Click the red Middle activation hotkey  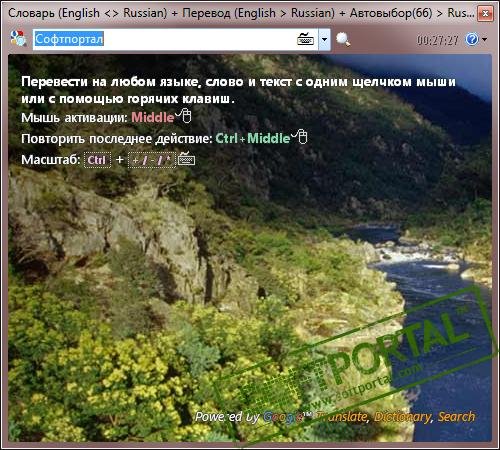153,117
